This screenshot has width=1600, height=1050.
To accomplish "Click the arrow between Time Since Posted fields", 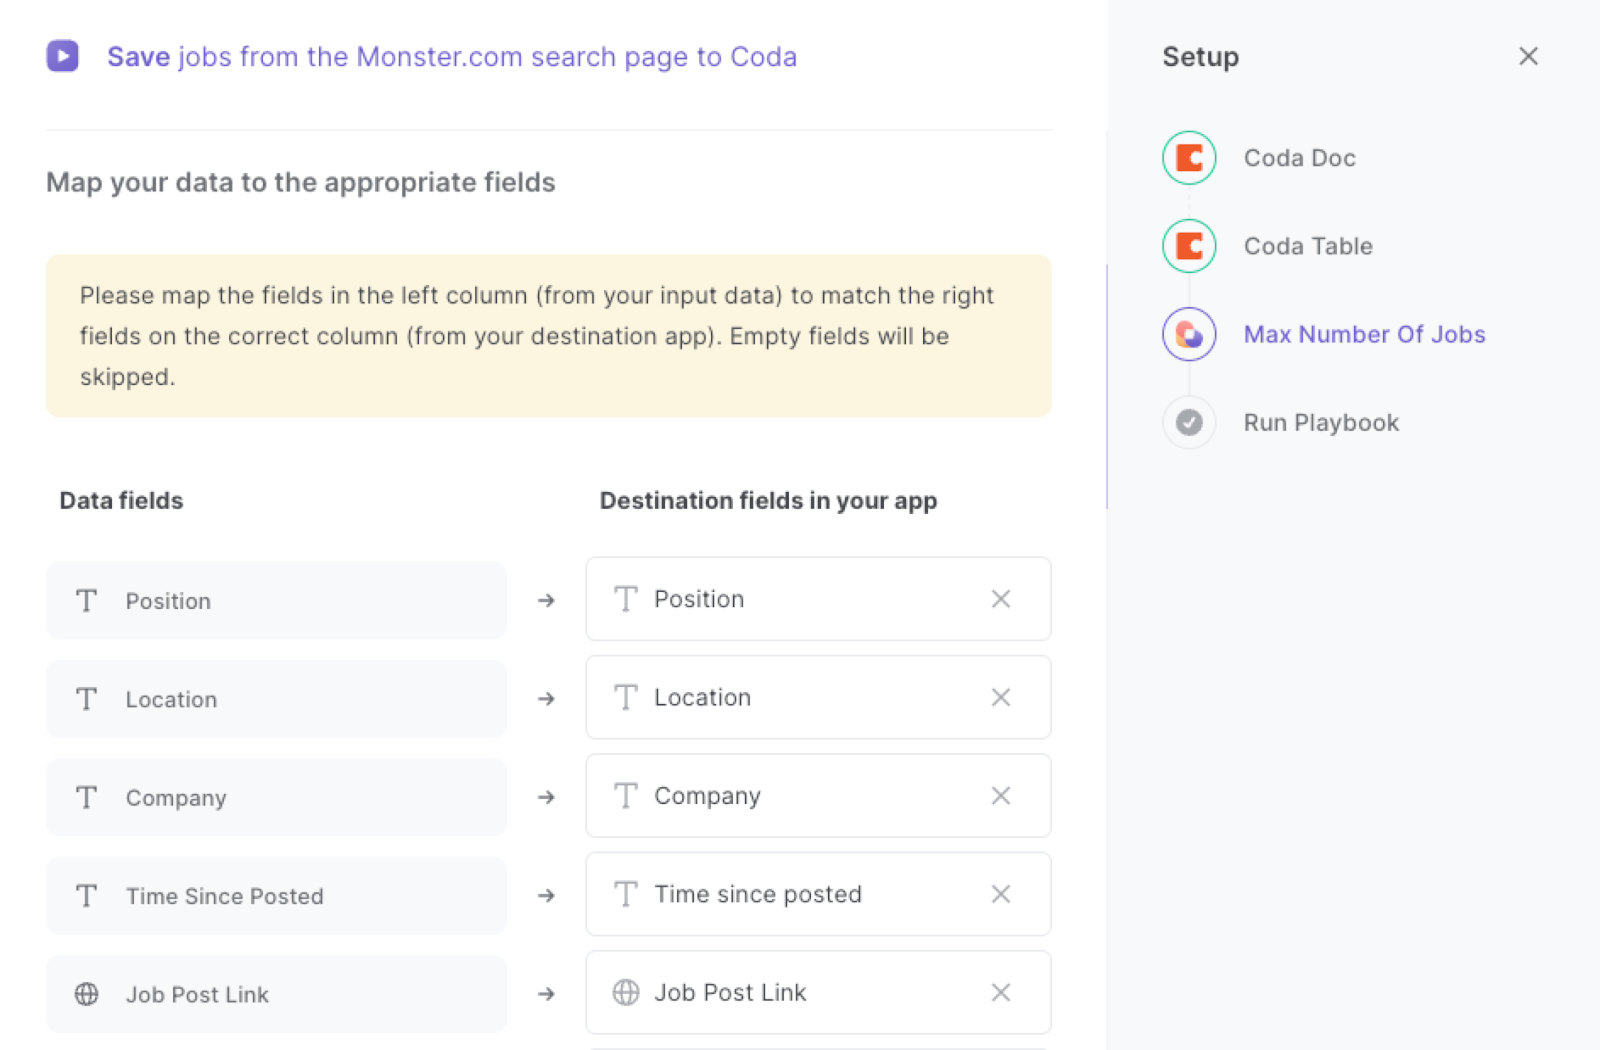I will [x=546, y=895].
